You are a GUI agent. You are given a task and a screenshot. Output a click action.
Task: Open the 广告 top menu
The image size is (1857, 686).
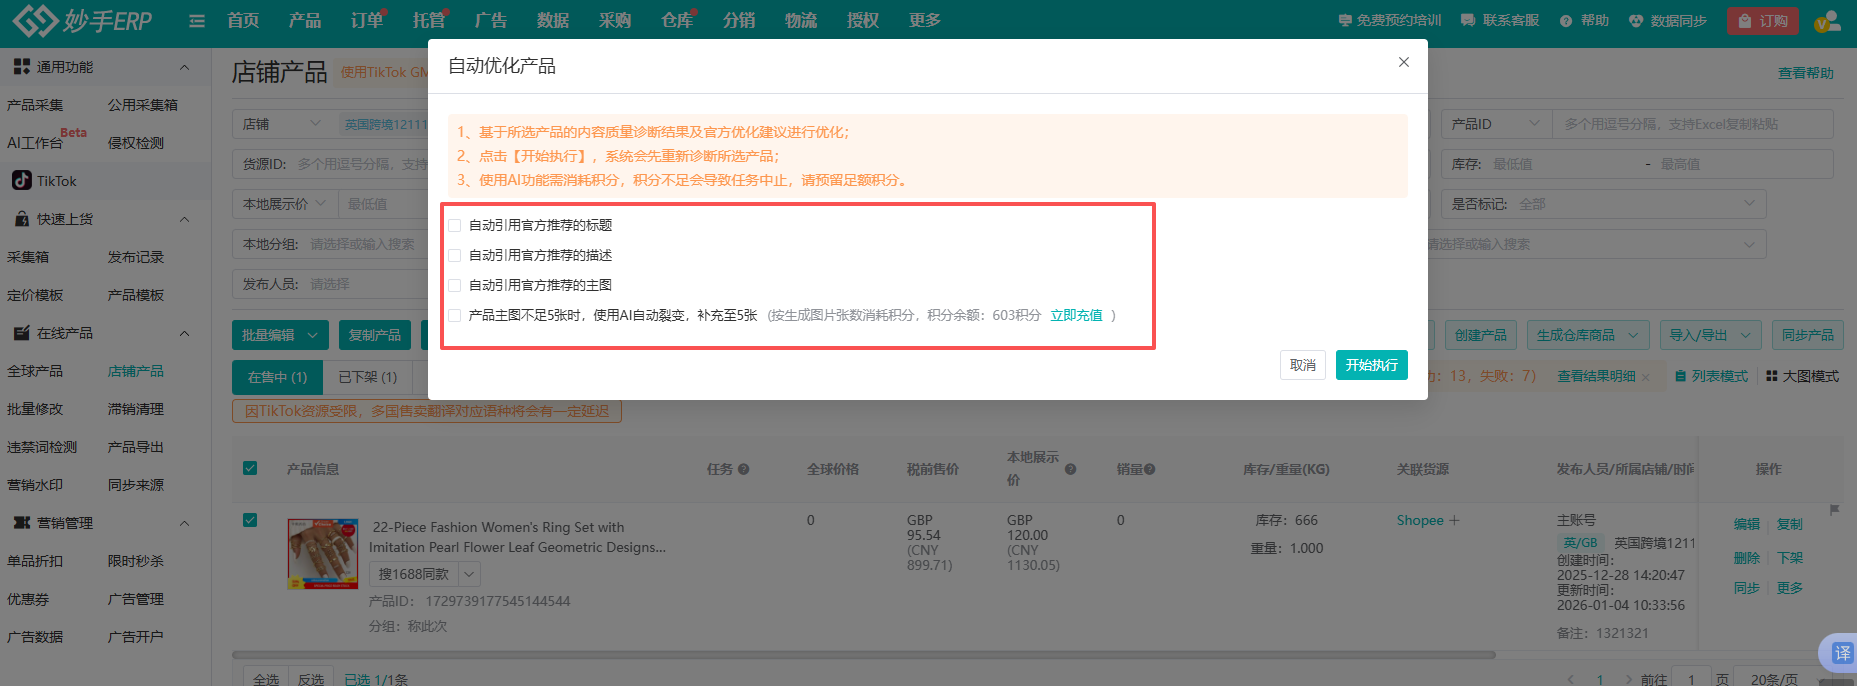click(x=491, y=20)
